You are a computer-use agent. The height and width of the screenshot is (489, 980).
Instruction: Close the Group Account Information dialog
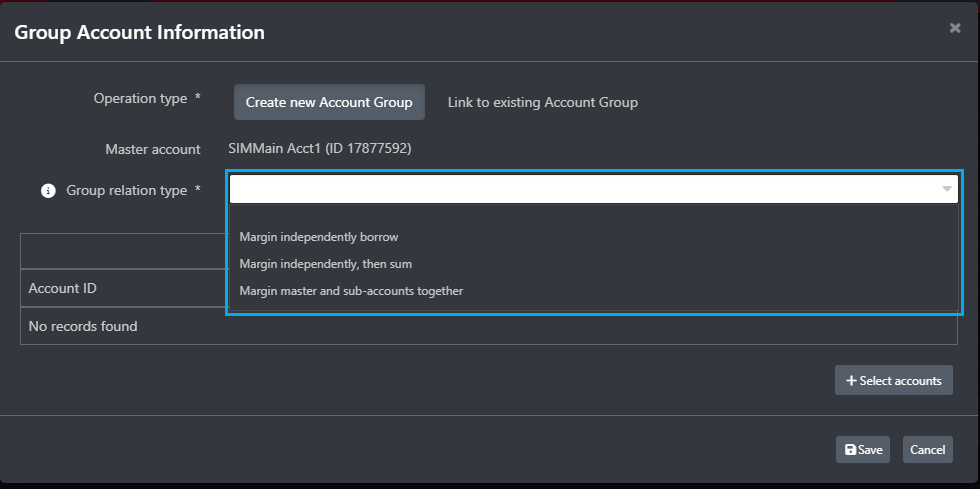tap(954, 28)
